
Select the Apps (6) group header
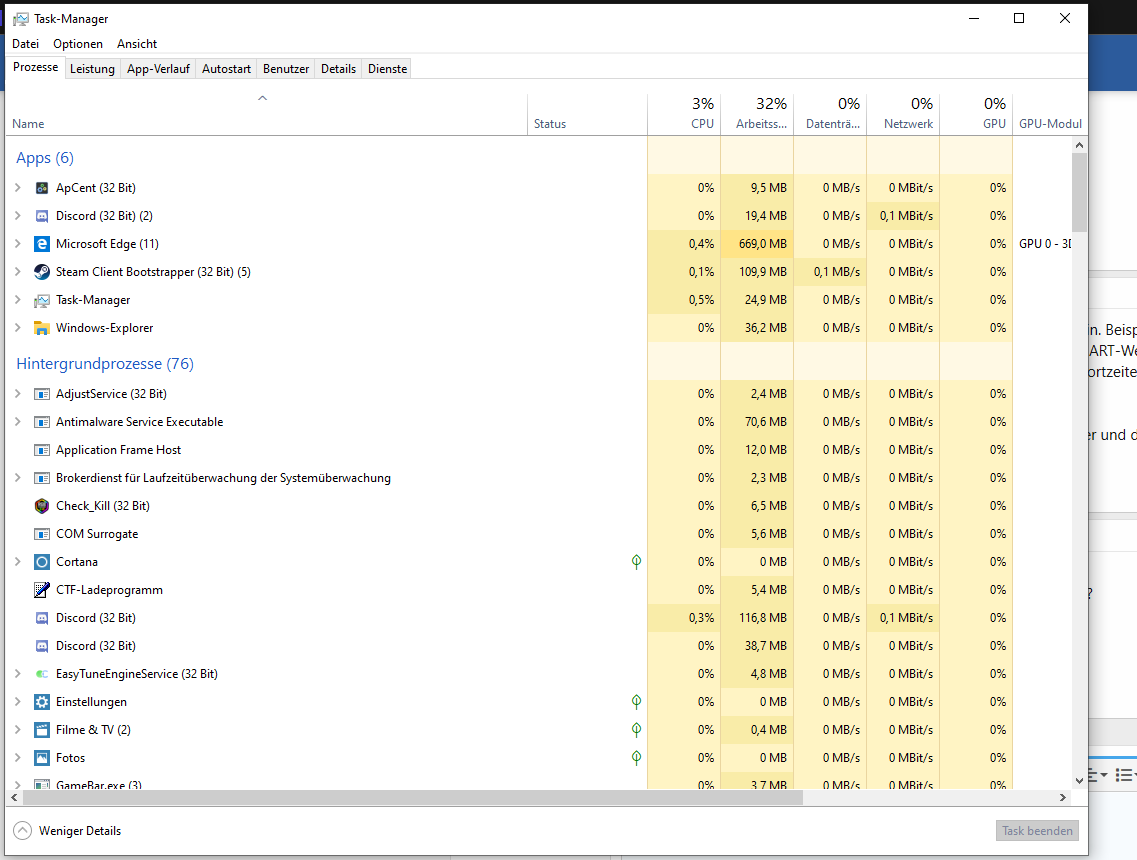(45, 158)
